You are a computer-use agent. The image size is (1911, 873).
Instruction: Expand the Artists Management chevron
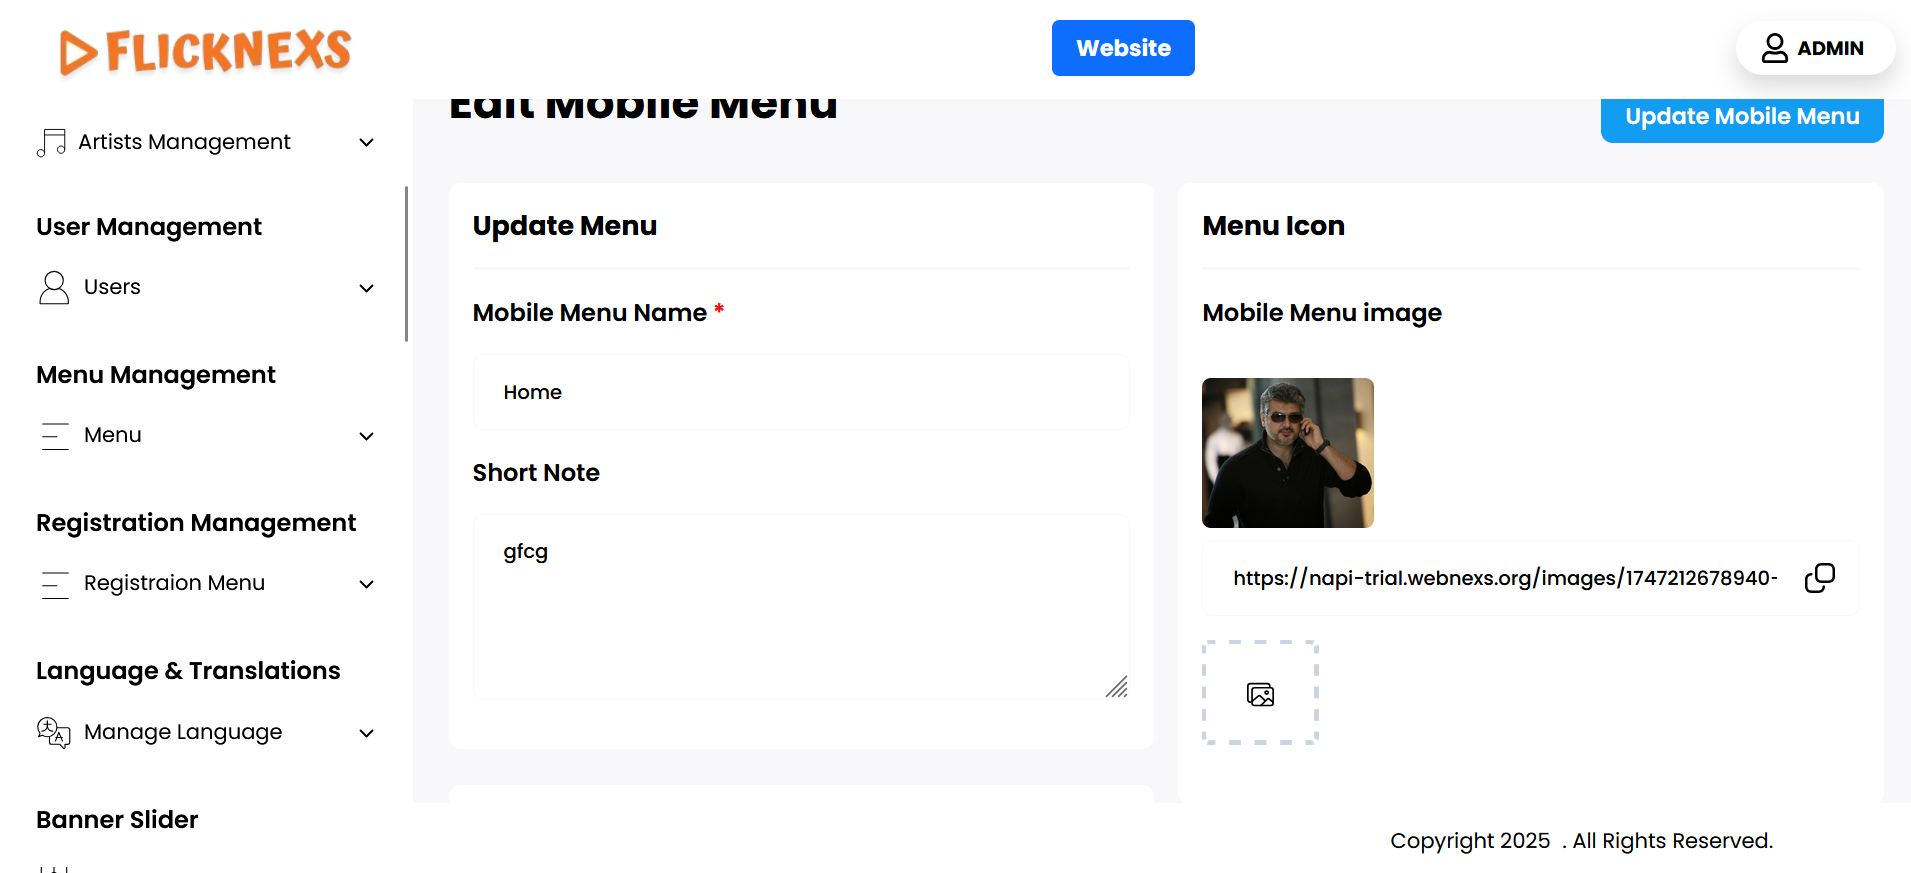point(367,143)
